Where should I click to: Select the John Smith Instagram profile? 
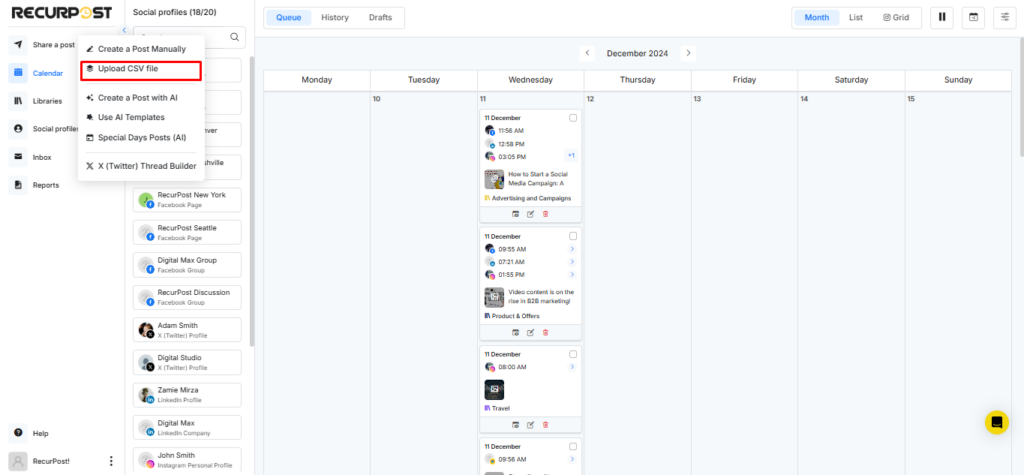point(187,460)
